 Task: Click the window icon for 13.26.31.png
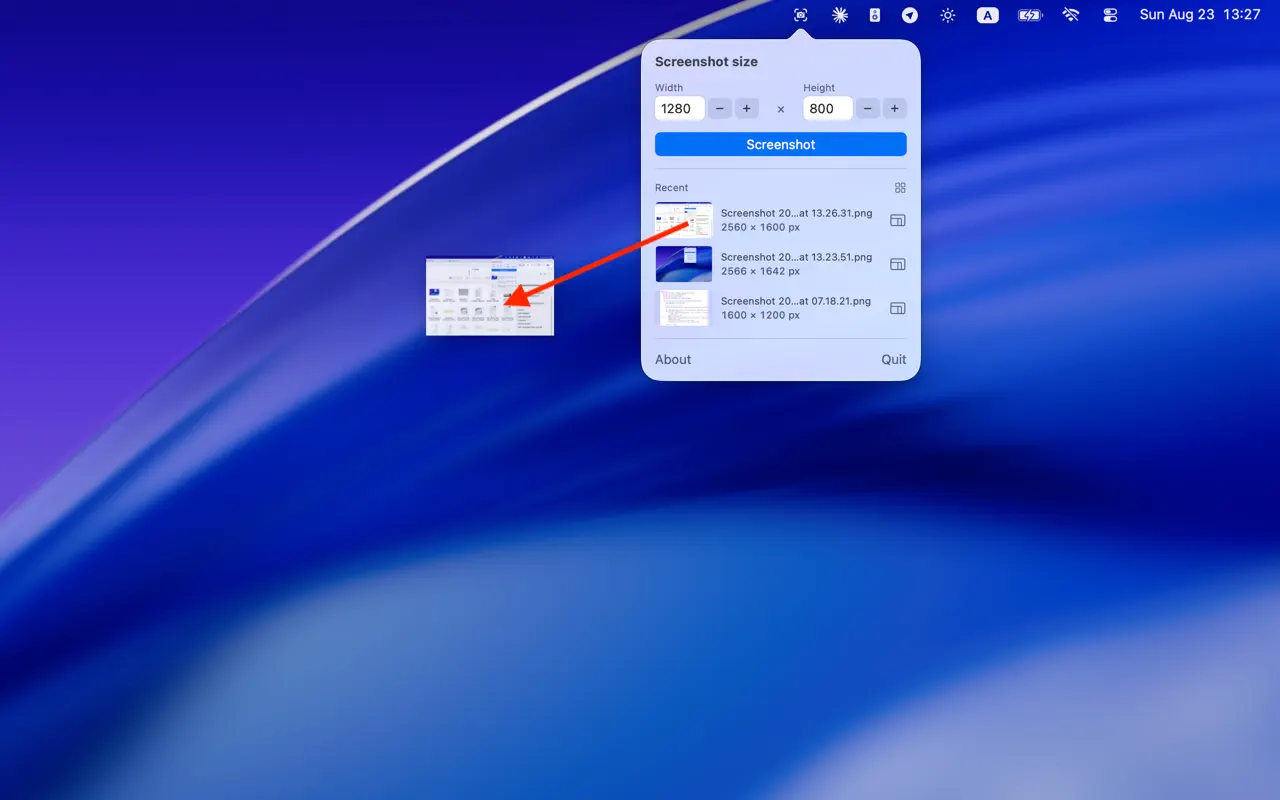[898, 220]
